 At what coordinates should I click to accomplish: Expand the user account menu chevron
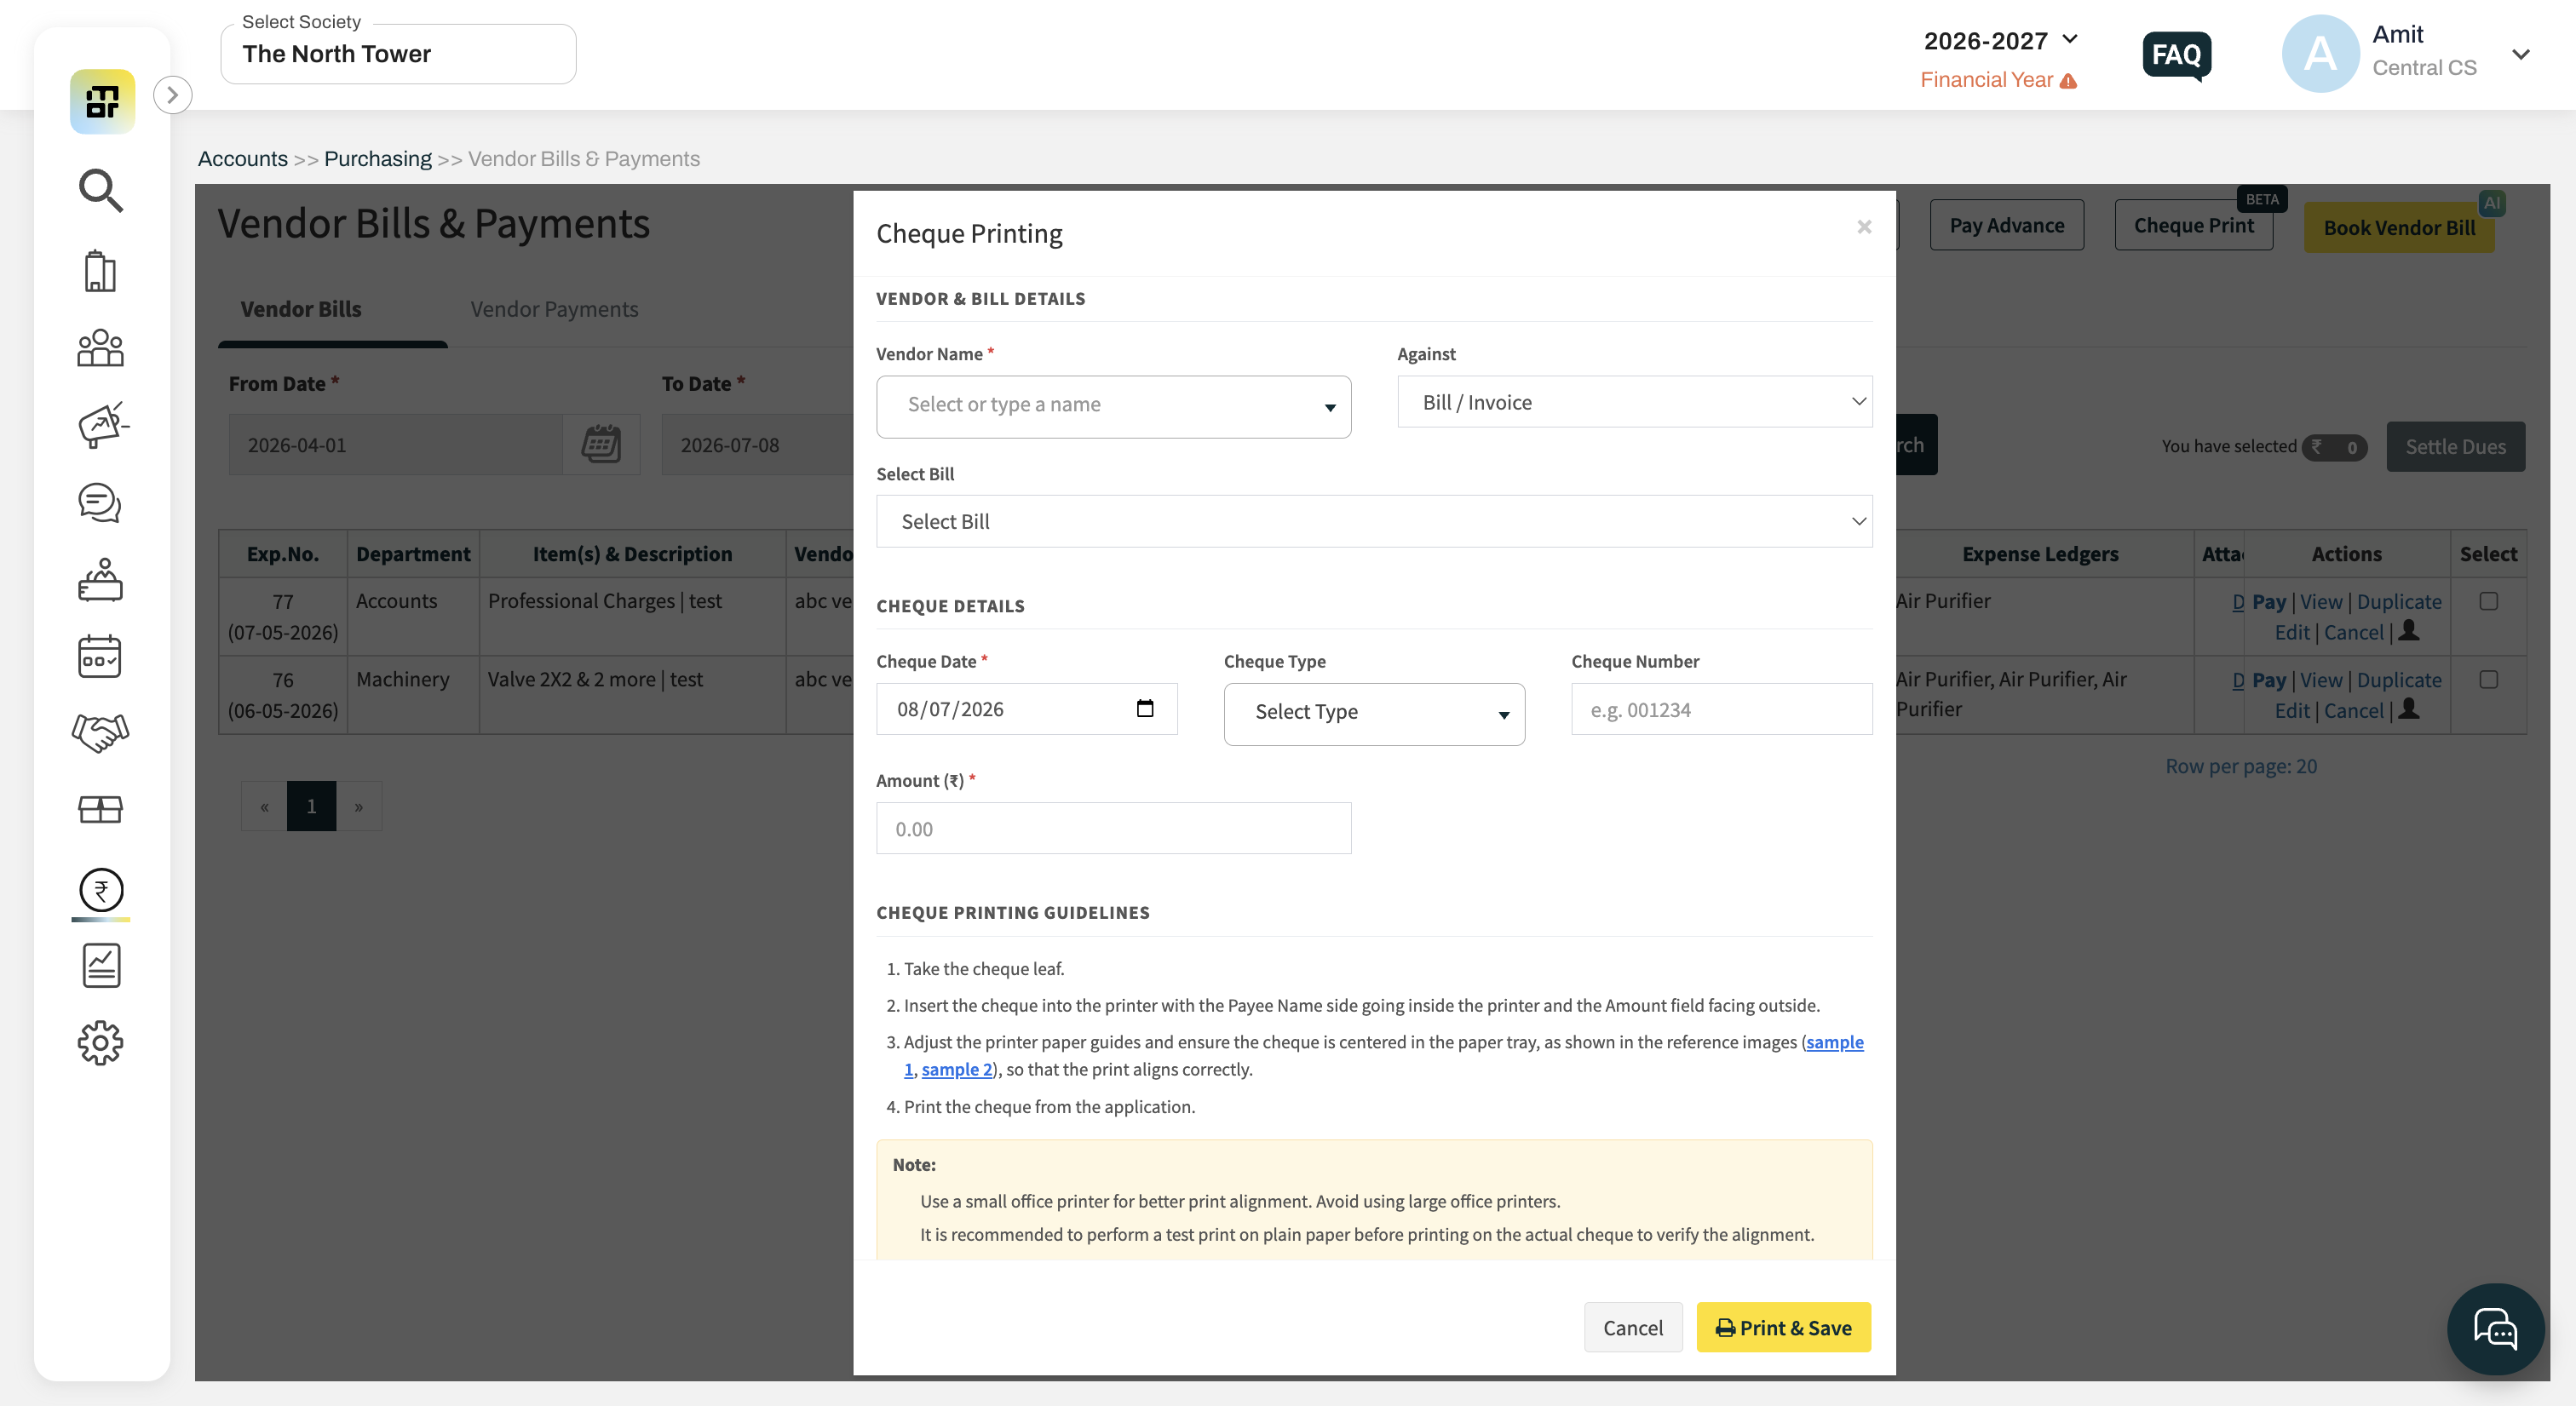tap(2520, 54)
